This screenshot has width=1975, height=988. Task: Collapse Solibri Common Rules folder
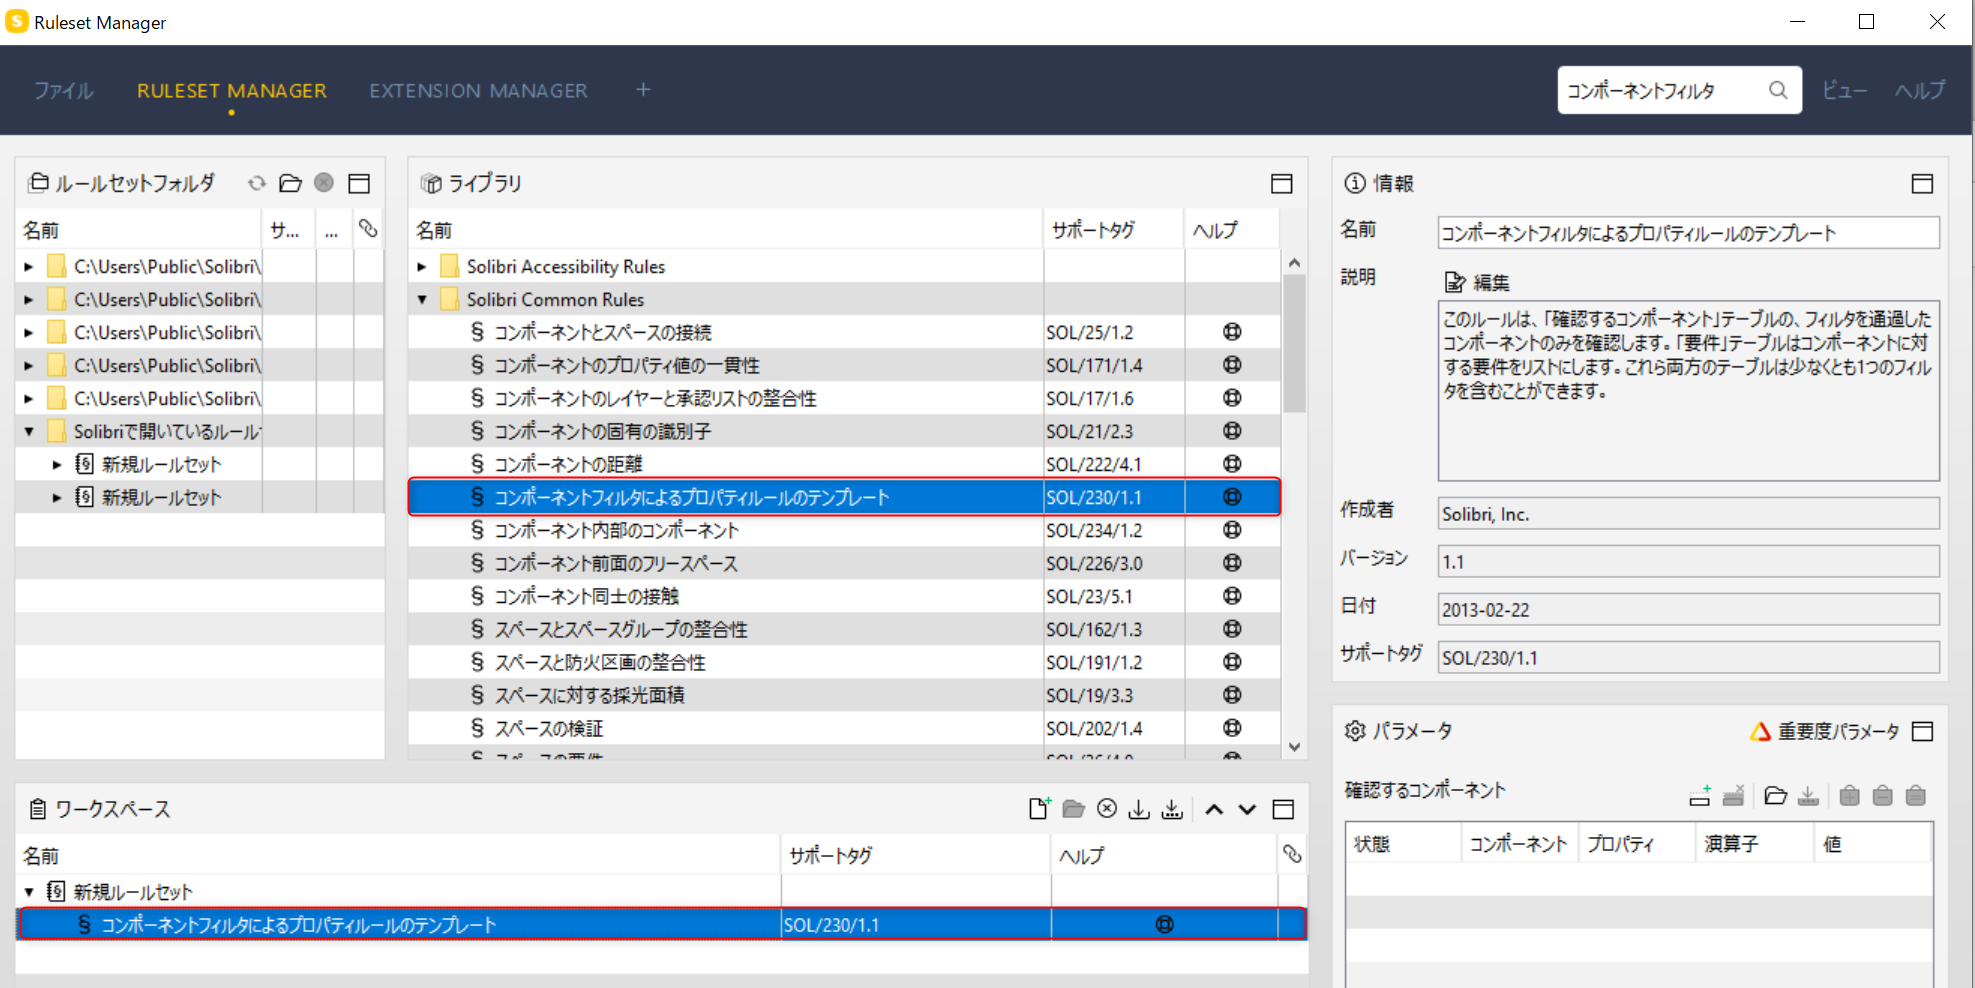coord(422,300)
